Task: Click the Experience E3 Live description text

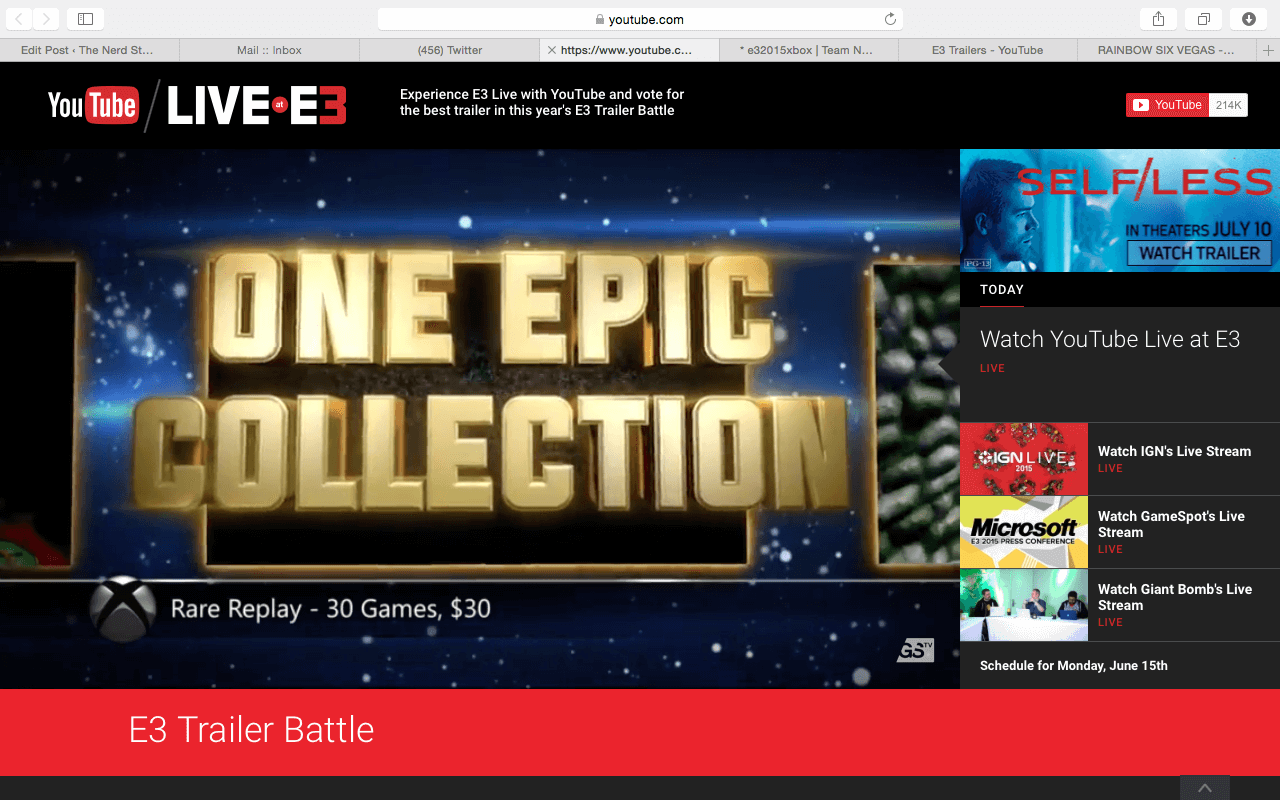Action: [542, 102]
